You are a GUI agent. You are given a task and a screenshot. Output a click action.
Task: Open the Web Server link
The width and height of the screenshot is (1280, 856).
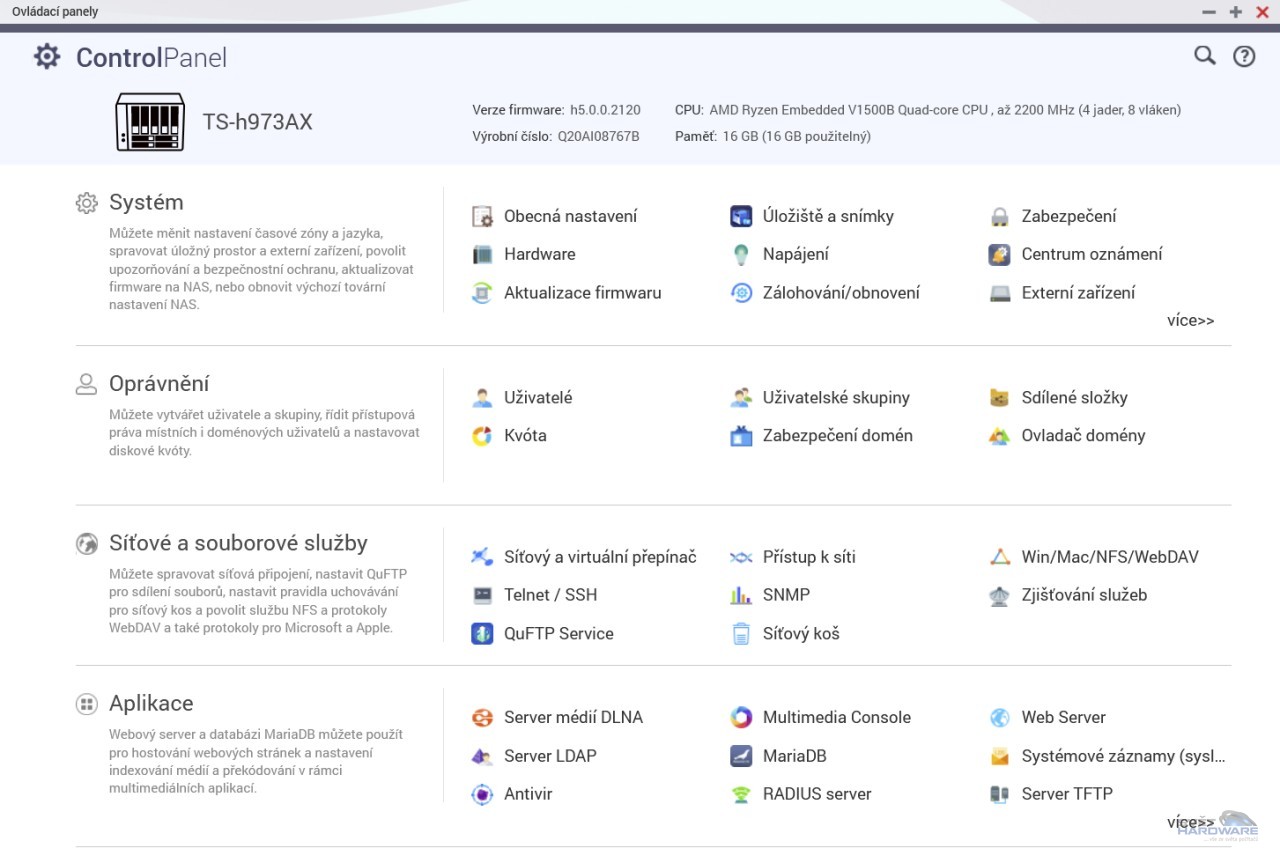[1063, 717]
